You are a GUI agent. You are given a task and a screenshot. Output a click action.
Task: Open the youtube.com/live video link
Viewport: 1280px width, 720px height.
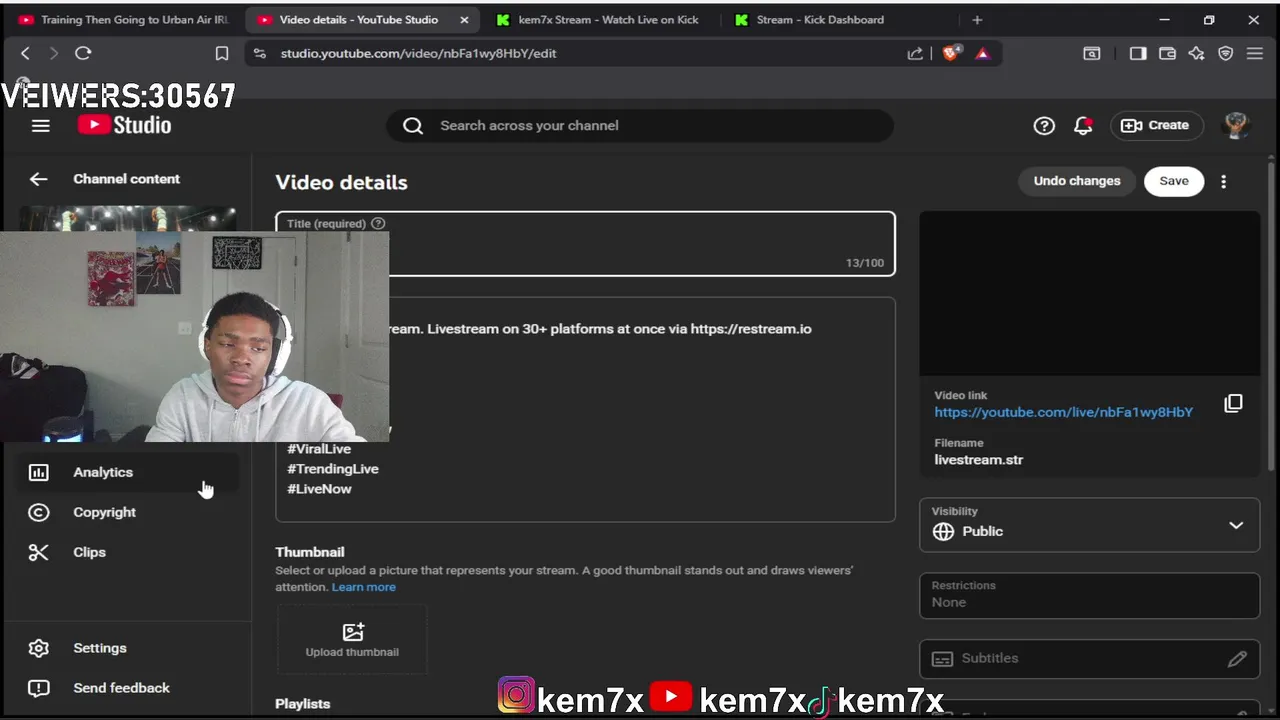[x=1063, y=412]
